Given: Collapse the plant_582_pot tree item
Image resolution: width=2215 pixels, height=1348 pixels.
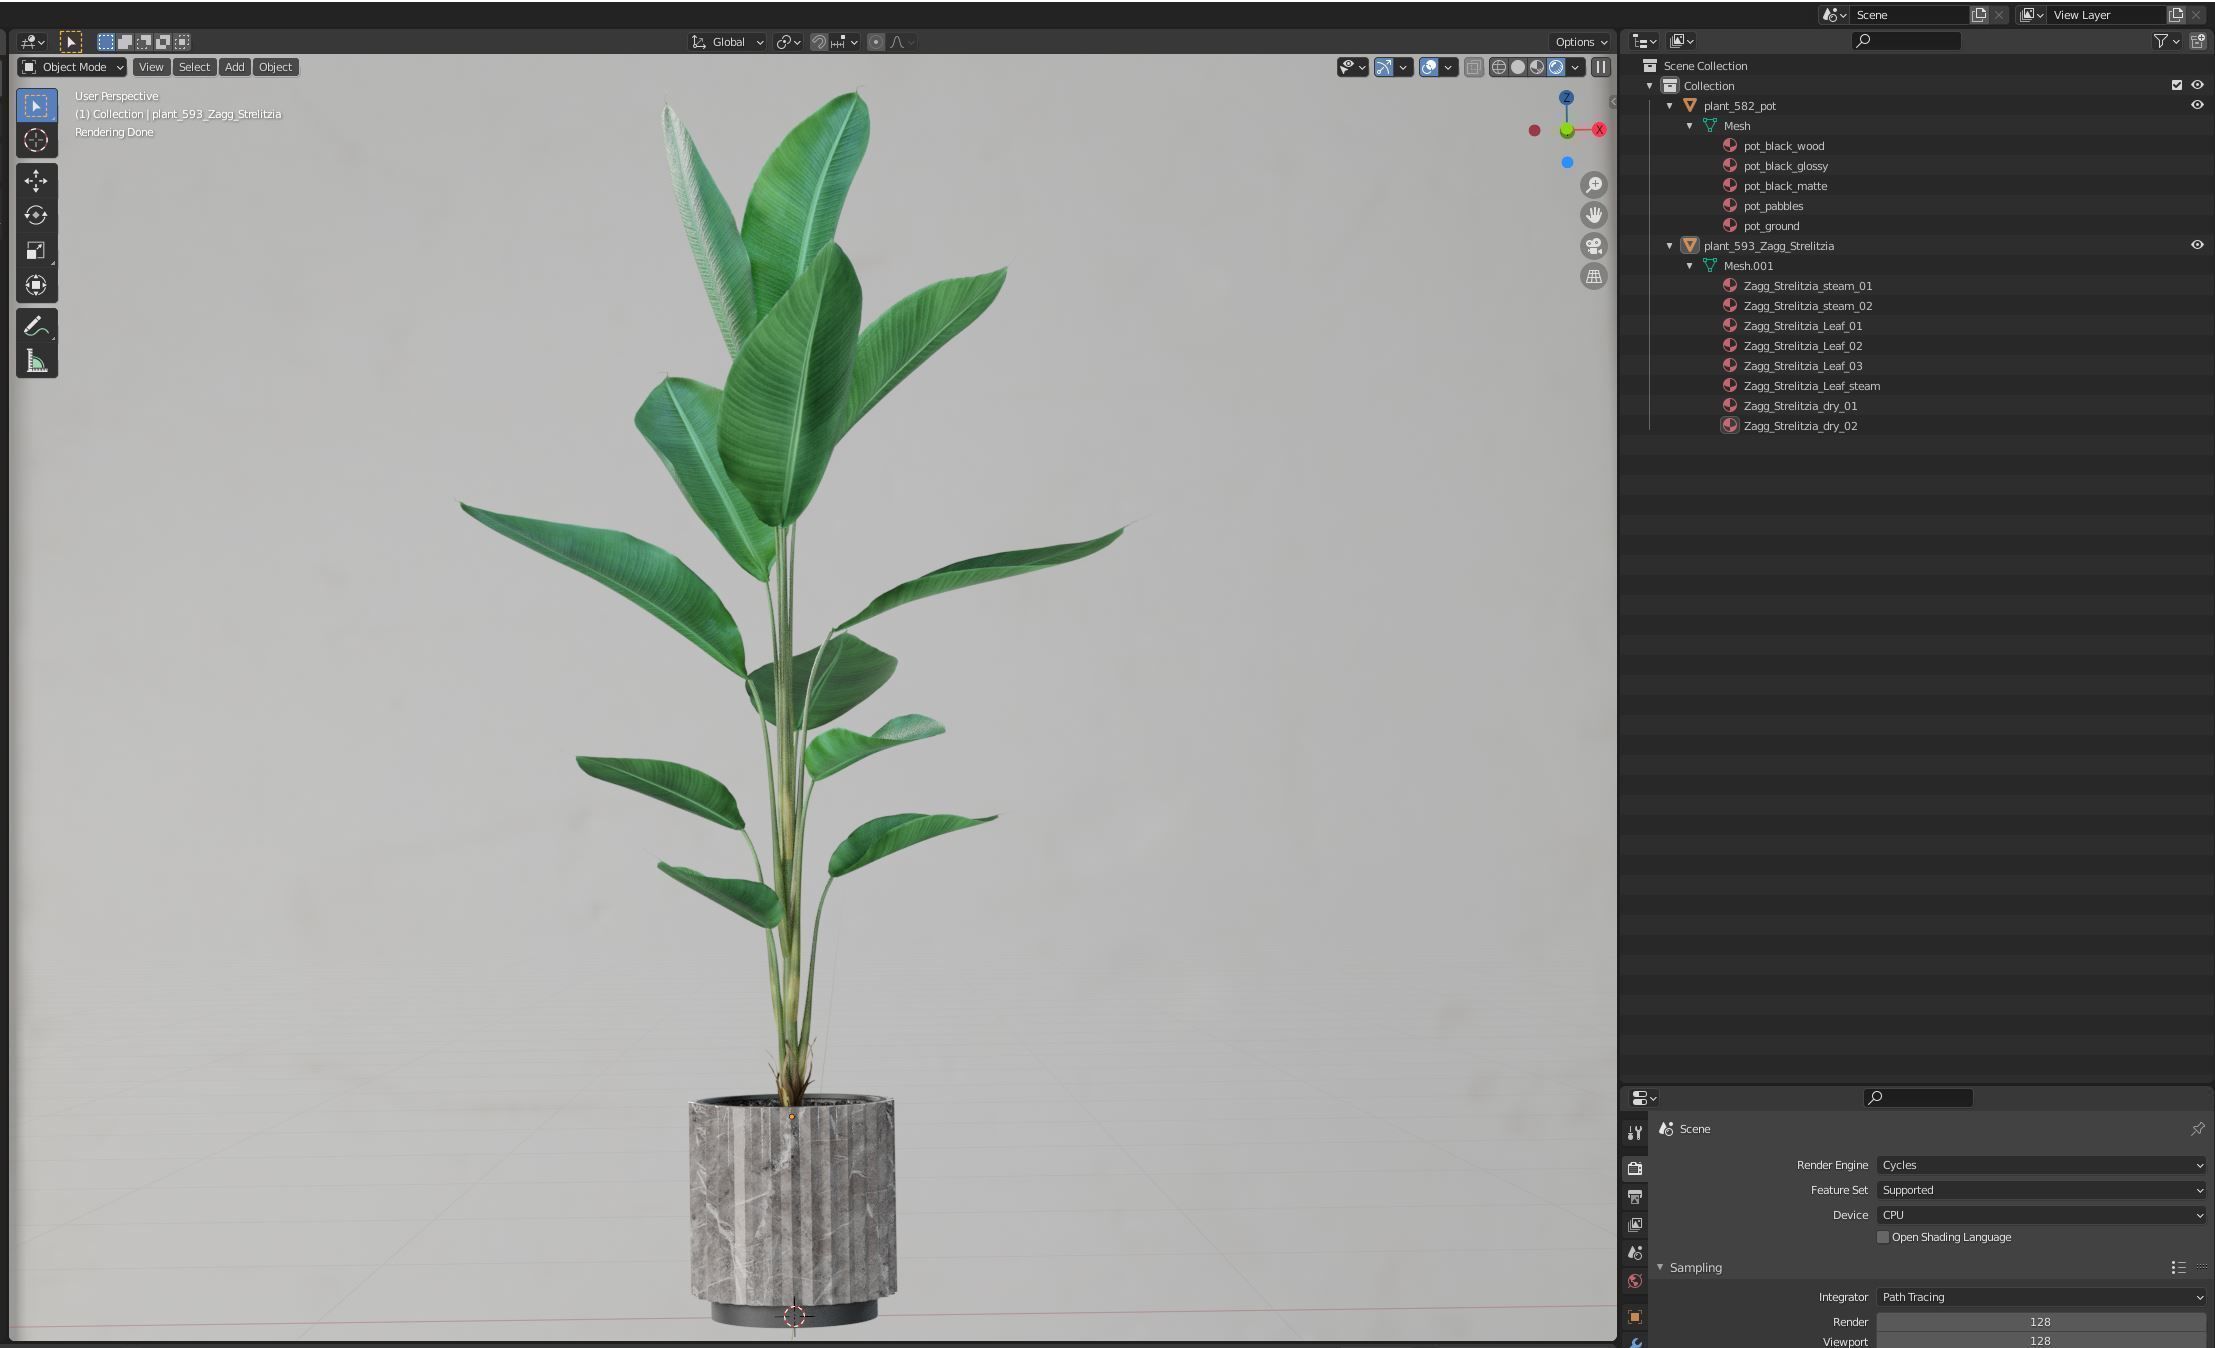Looking at the screenshot, I should [1669, 106].
